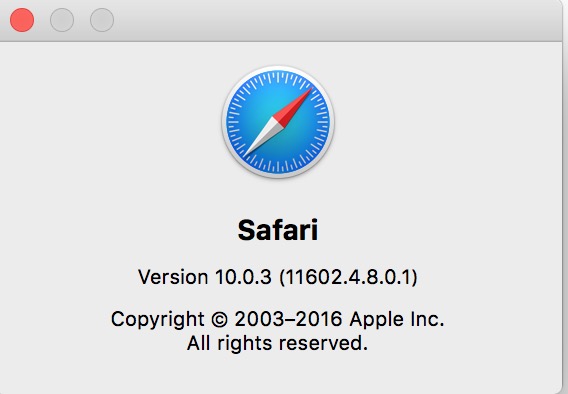568x394 pixels.
Task: Click the "Version 10.0.3 (11602.4.8.0.1)" text
Action: point(278,277)
